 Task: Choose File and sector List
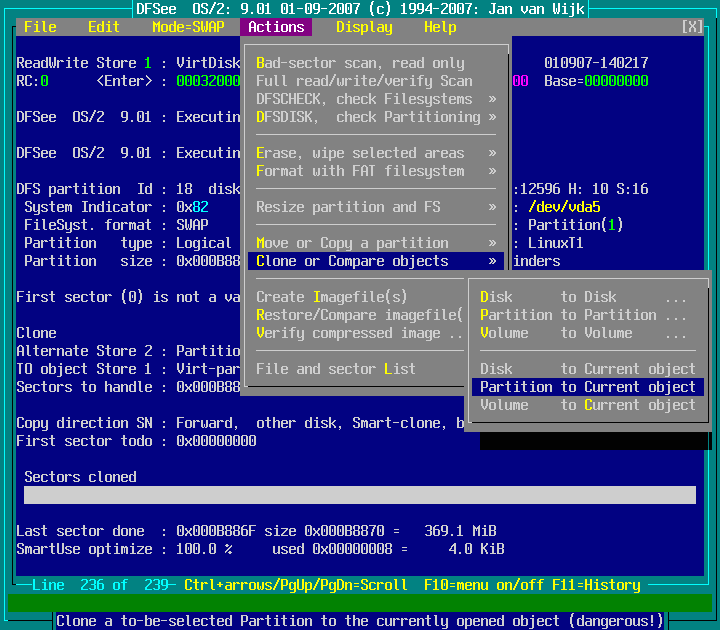click(336, 369)
